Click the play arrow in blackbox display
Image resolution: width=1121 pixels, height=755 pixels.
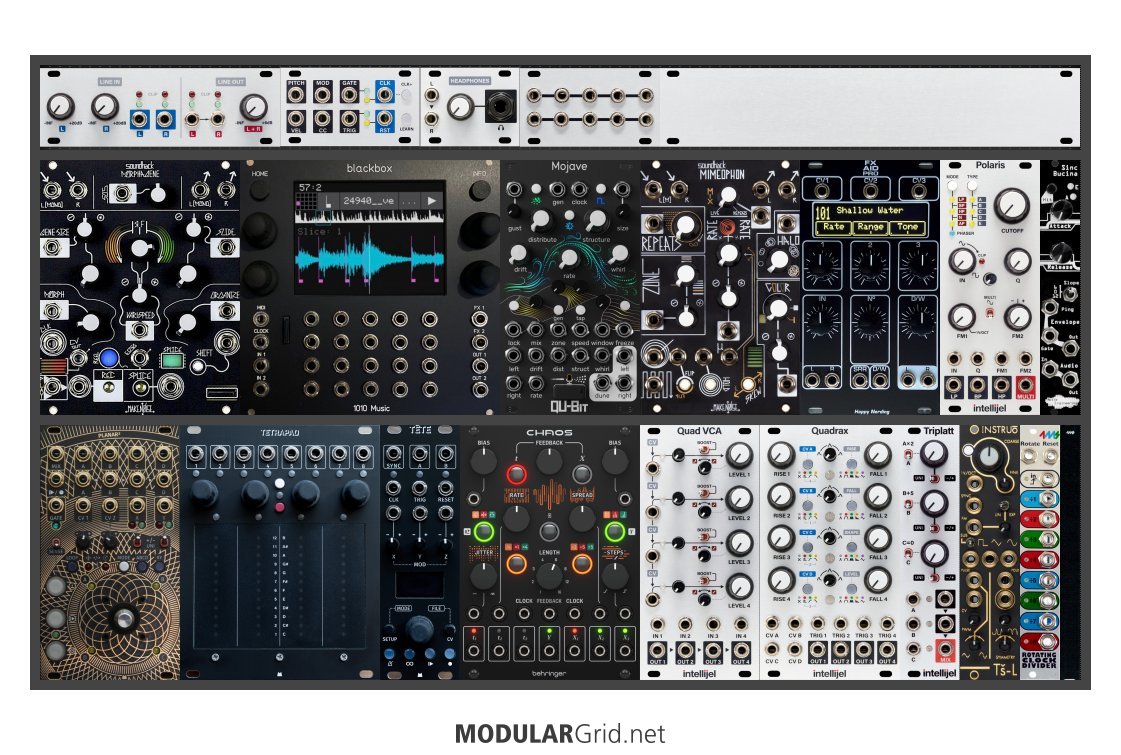431,201
